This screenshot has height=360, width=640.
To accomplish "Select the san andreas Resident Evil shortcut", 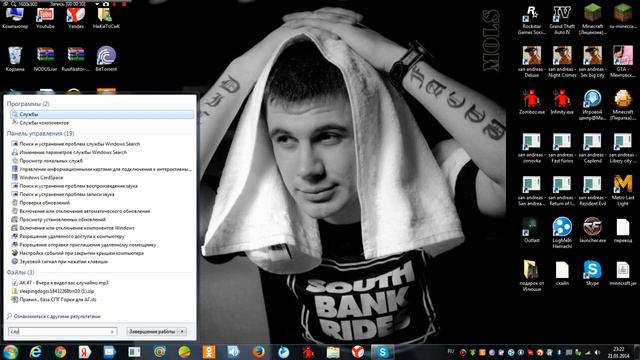I will coord(592,190).
